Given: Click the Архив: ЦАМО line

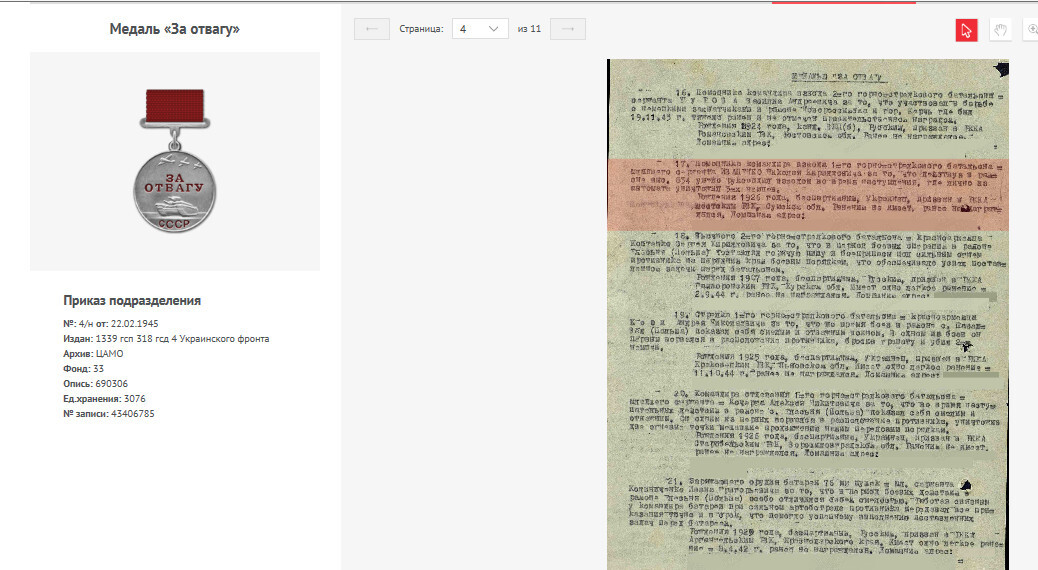Looking at the screenshot, I should click(x=93, y=354).
